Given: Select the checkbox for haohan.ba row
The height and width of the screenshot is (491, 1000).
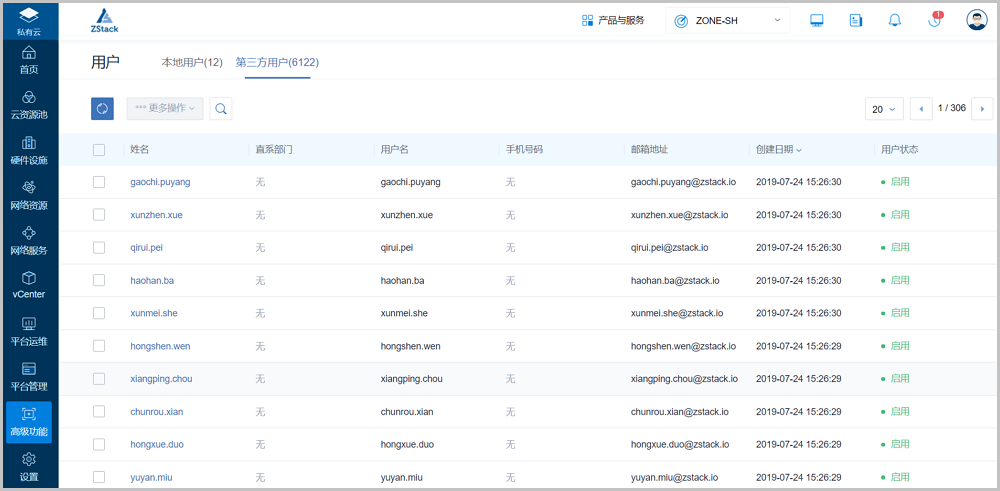Looking at the screenshot, I should (x=99, y=281).
